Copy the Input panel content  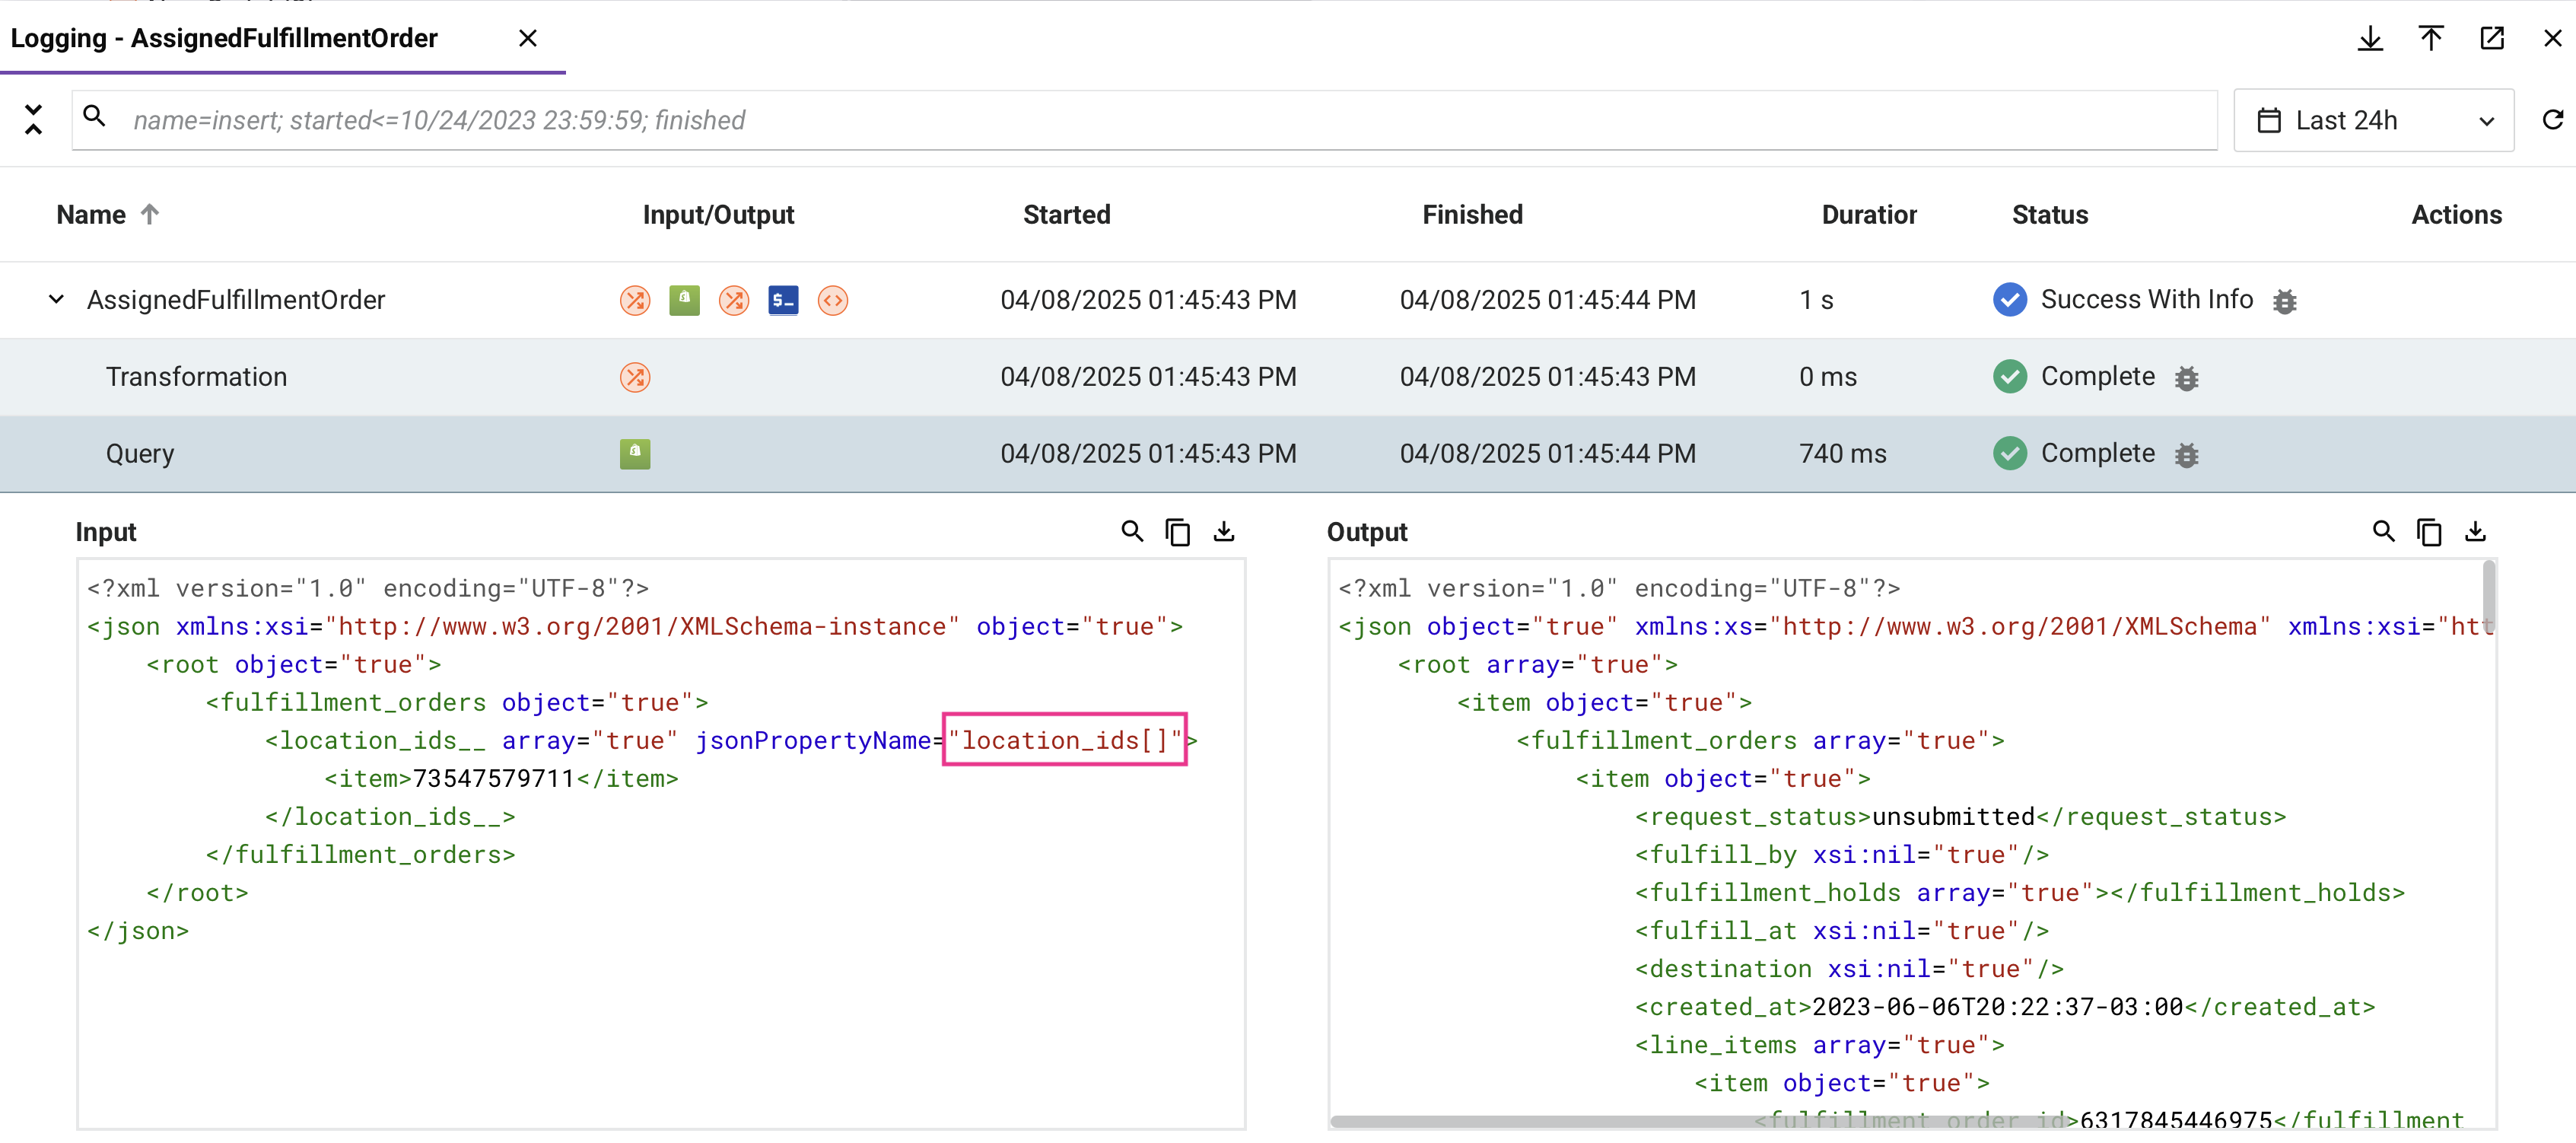[x=1177, y=532]
